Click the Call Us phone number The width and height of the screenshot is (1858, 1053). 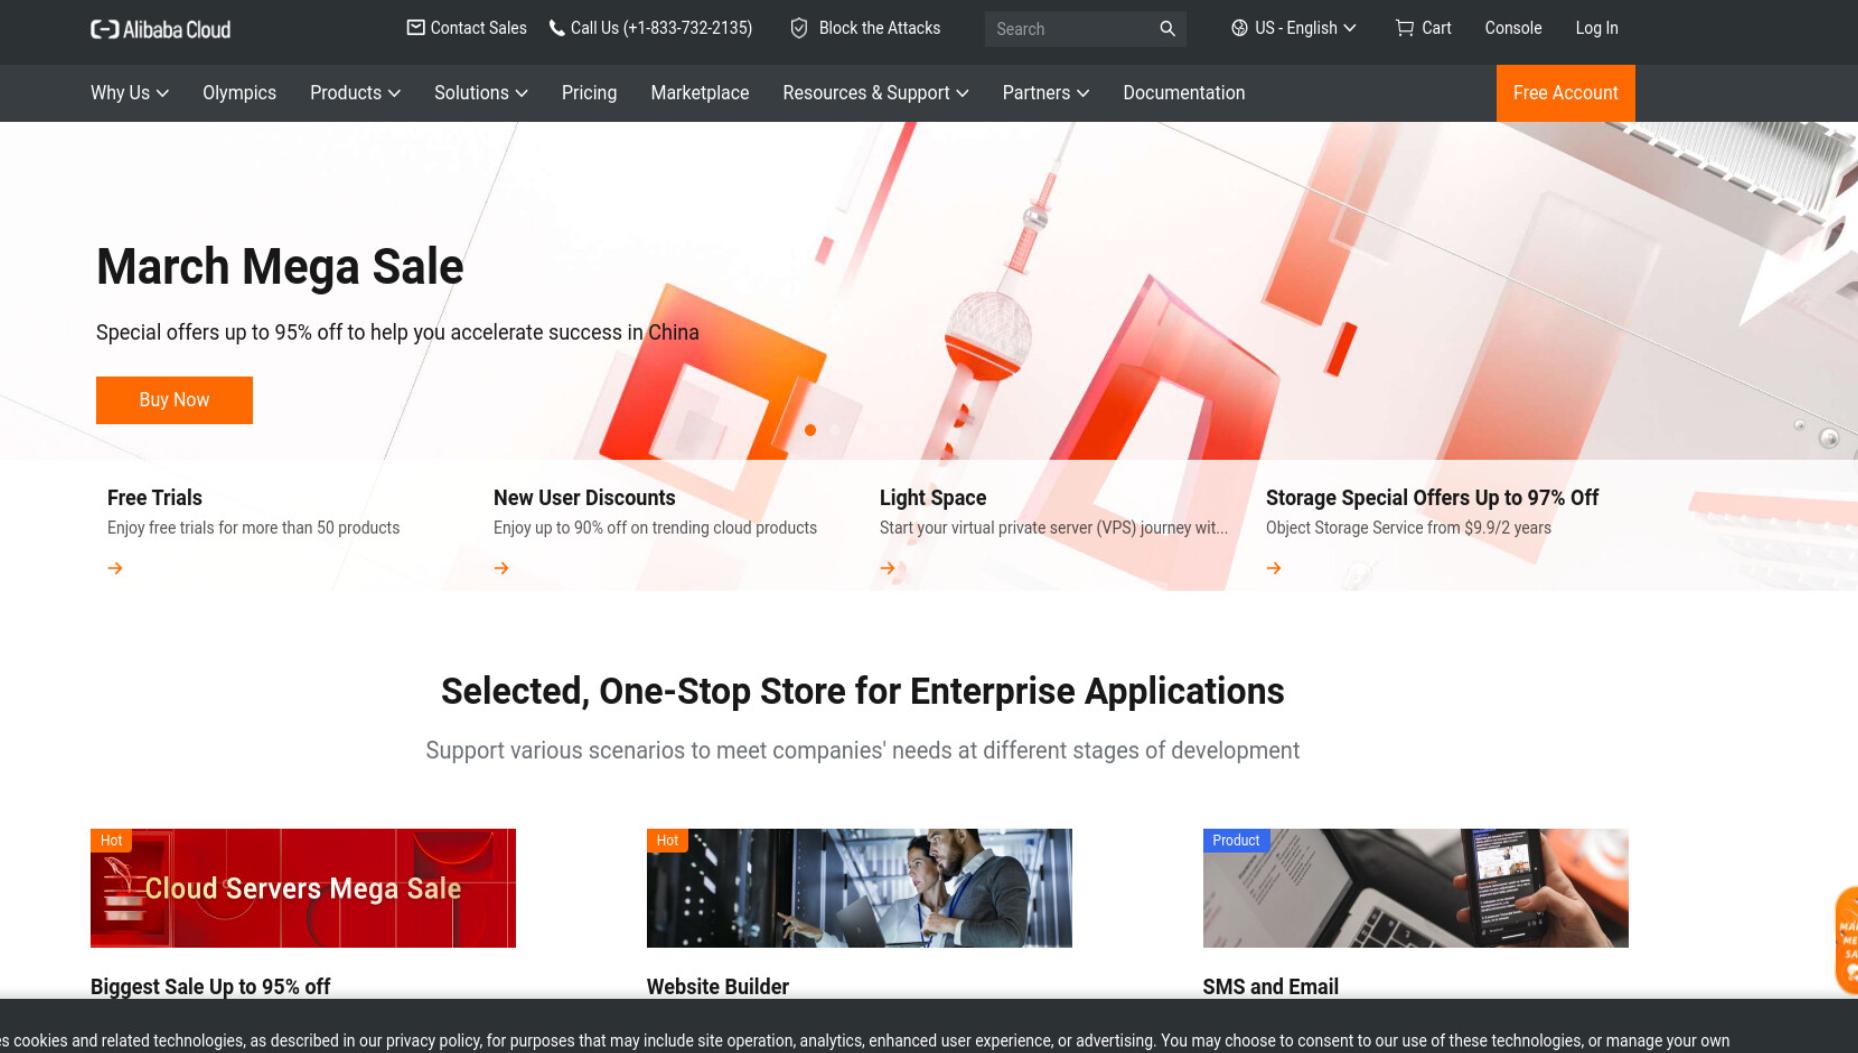pyautogui.click(x=661, y=28)
